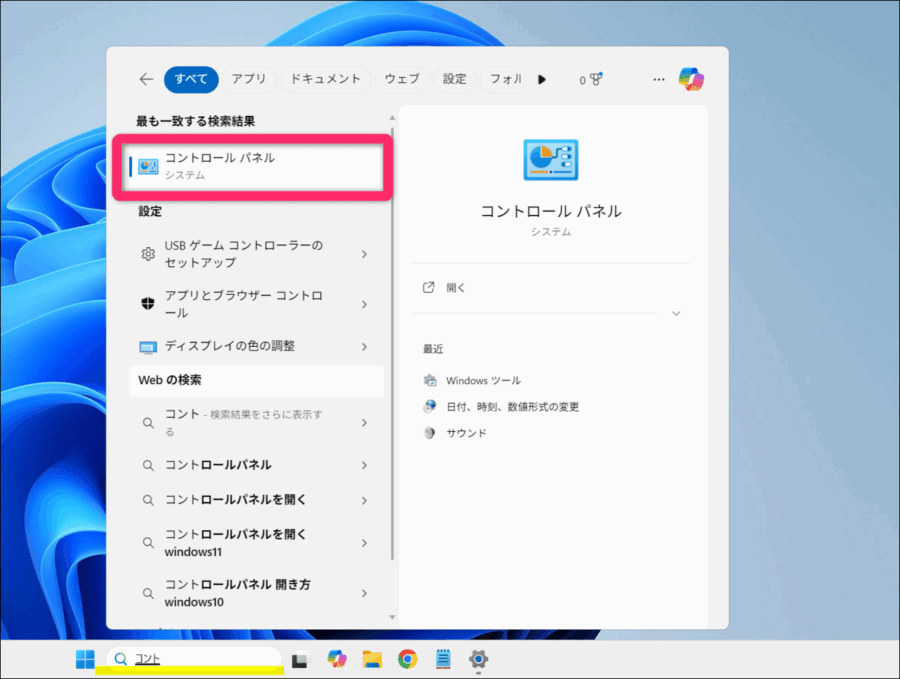This screenshot has width=900, height=679.
Task: Open the three-dot more options menu
Action: point(659,79)
